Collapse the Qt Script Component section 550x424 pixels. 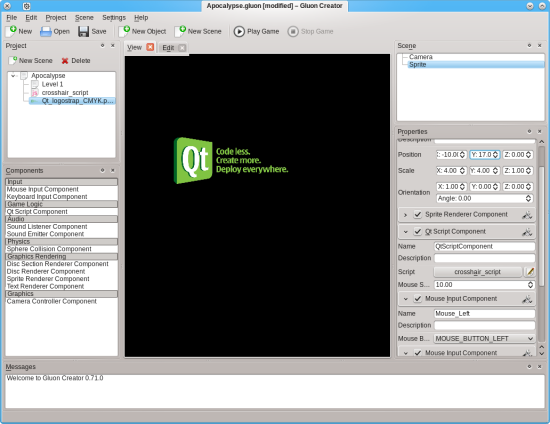pos(405,232)
